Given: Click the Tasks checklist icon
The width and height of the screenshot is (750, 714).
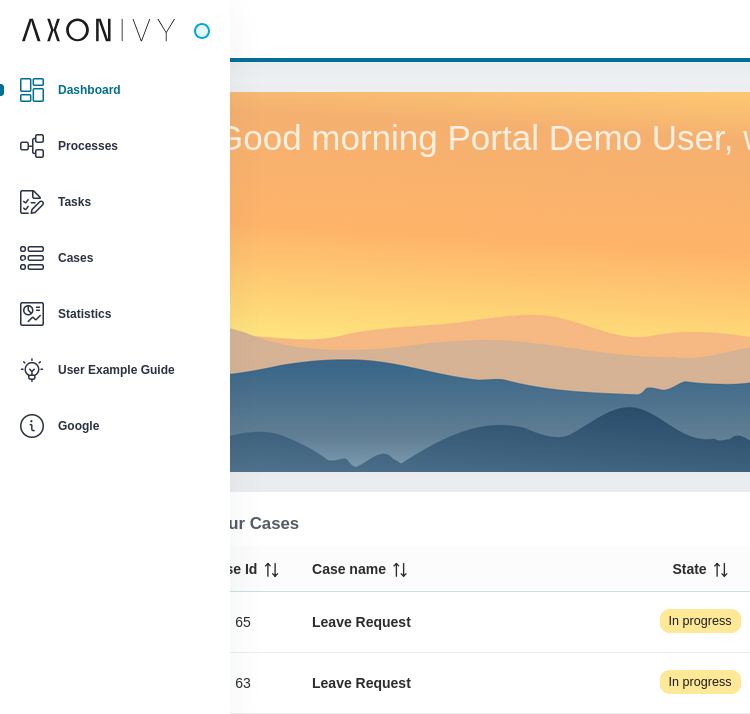Looking at the screenshot, I should point(32,202).
